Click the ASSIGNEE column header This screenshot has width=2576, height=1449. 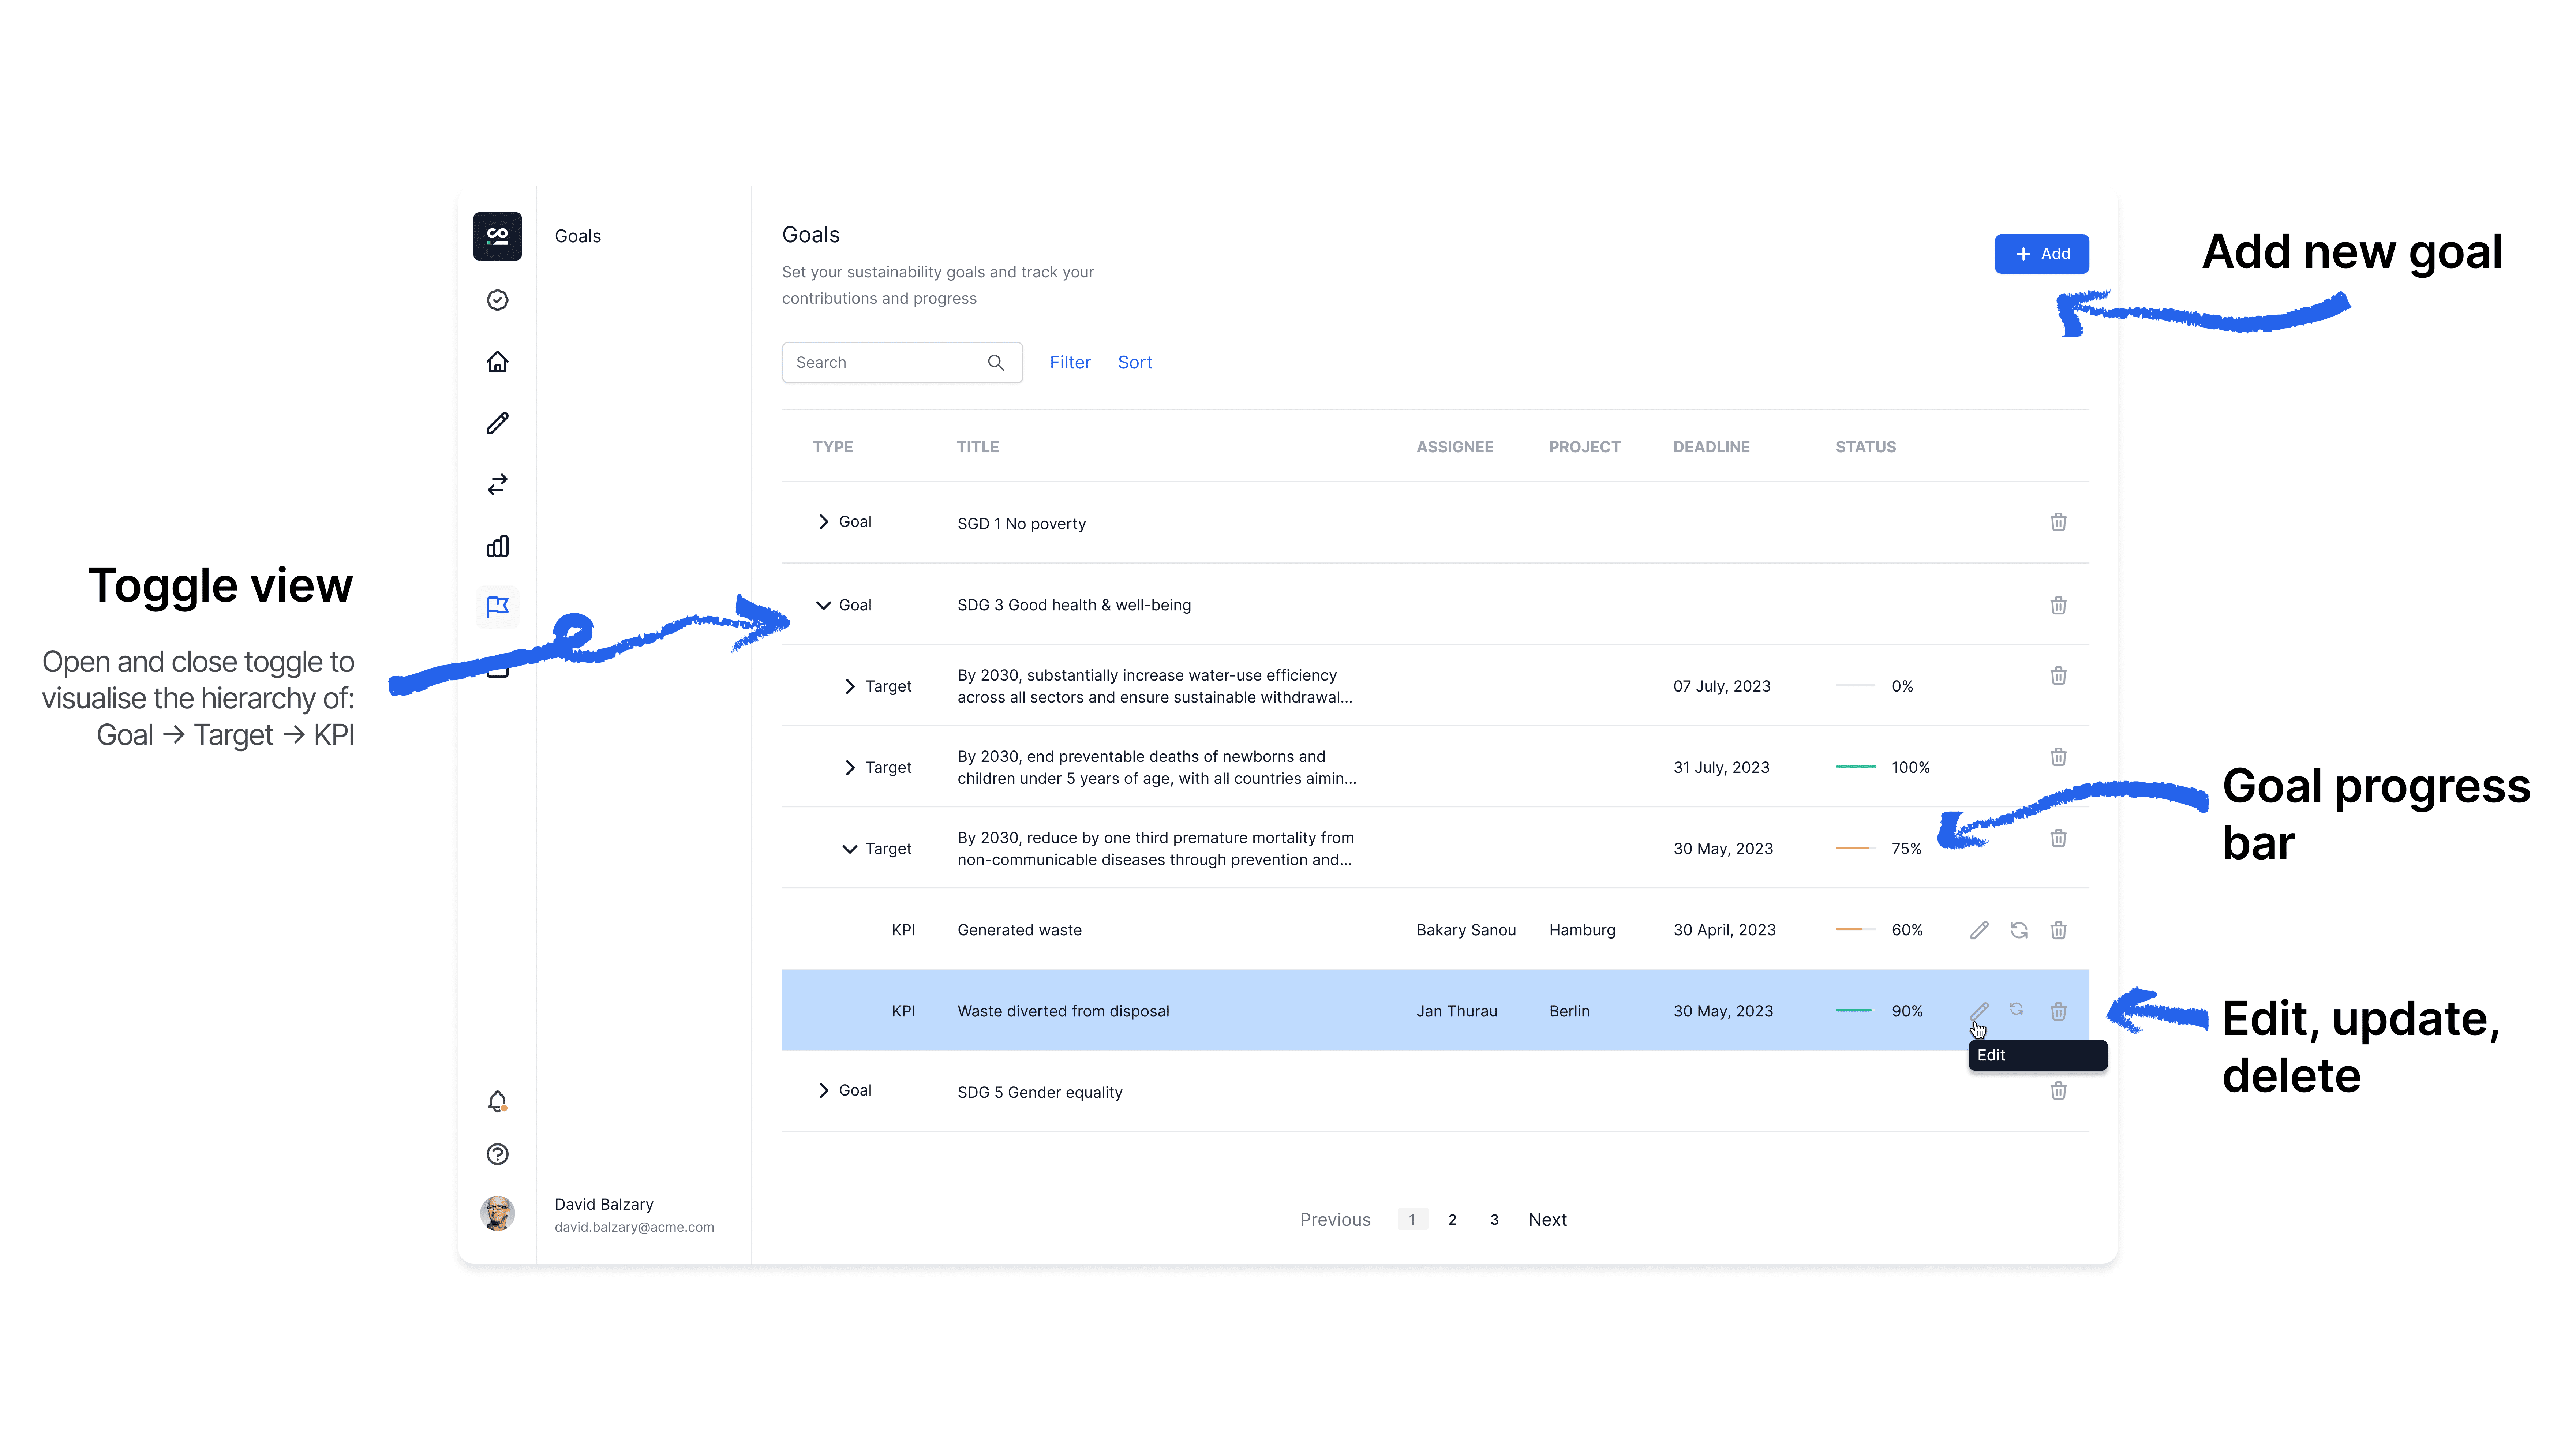click(x=1454, y=447)
